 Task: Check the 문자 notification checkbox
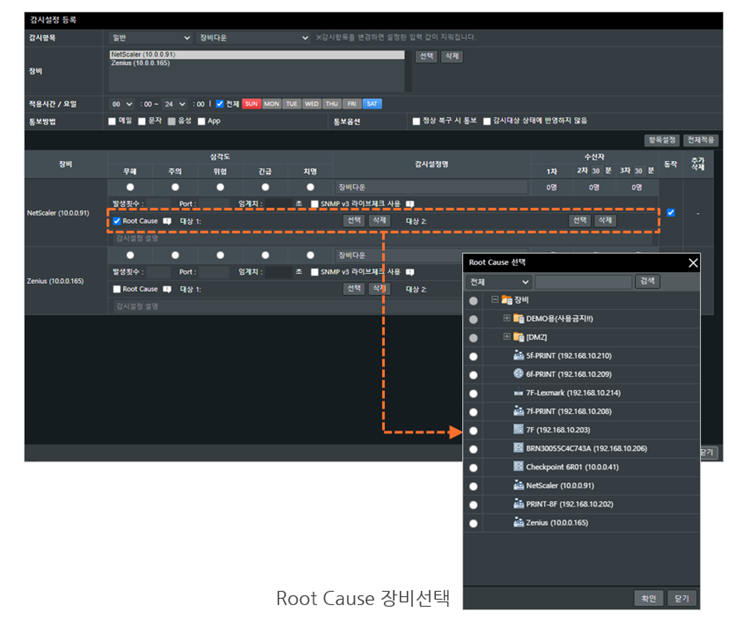click(141, 121)
